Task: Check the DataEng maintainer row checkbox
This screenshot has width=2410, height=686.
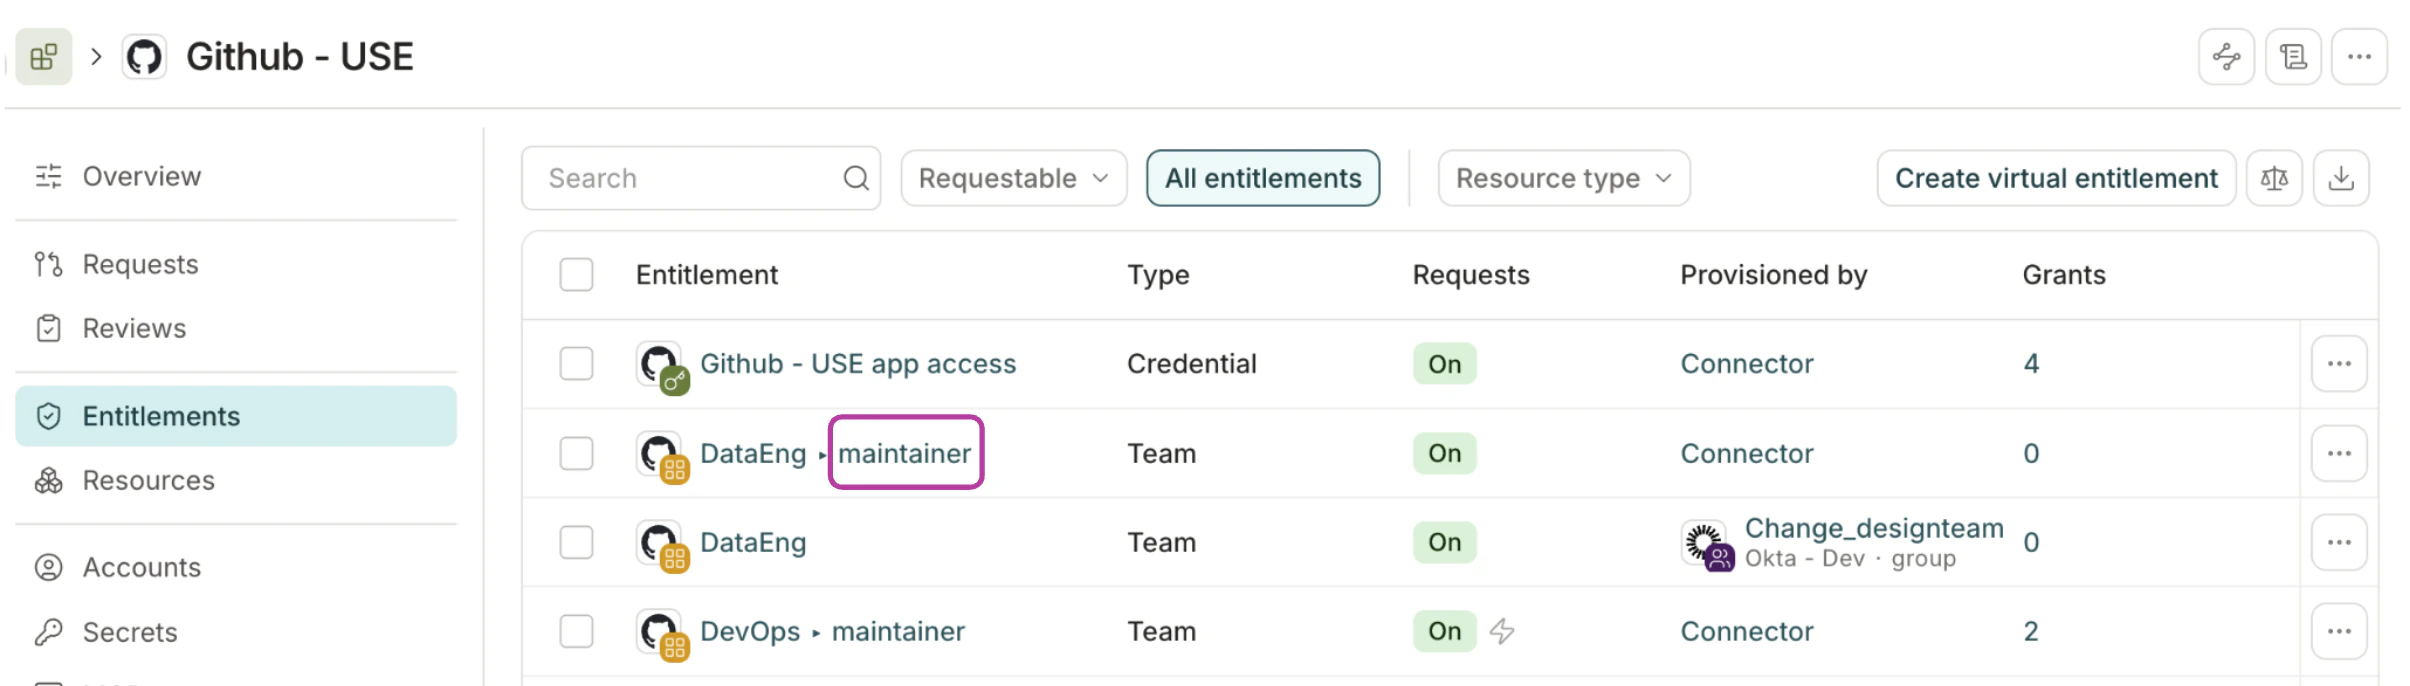Action: click(576, 453)
